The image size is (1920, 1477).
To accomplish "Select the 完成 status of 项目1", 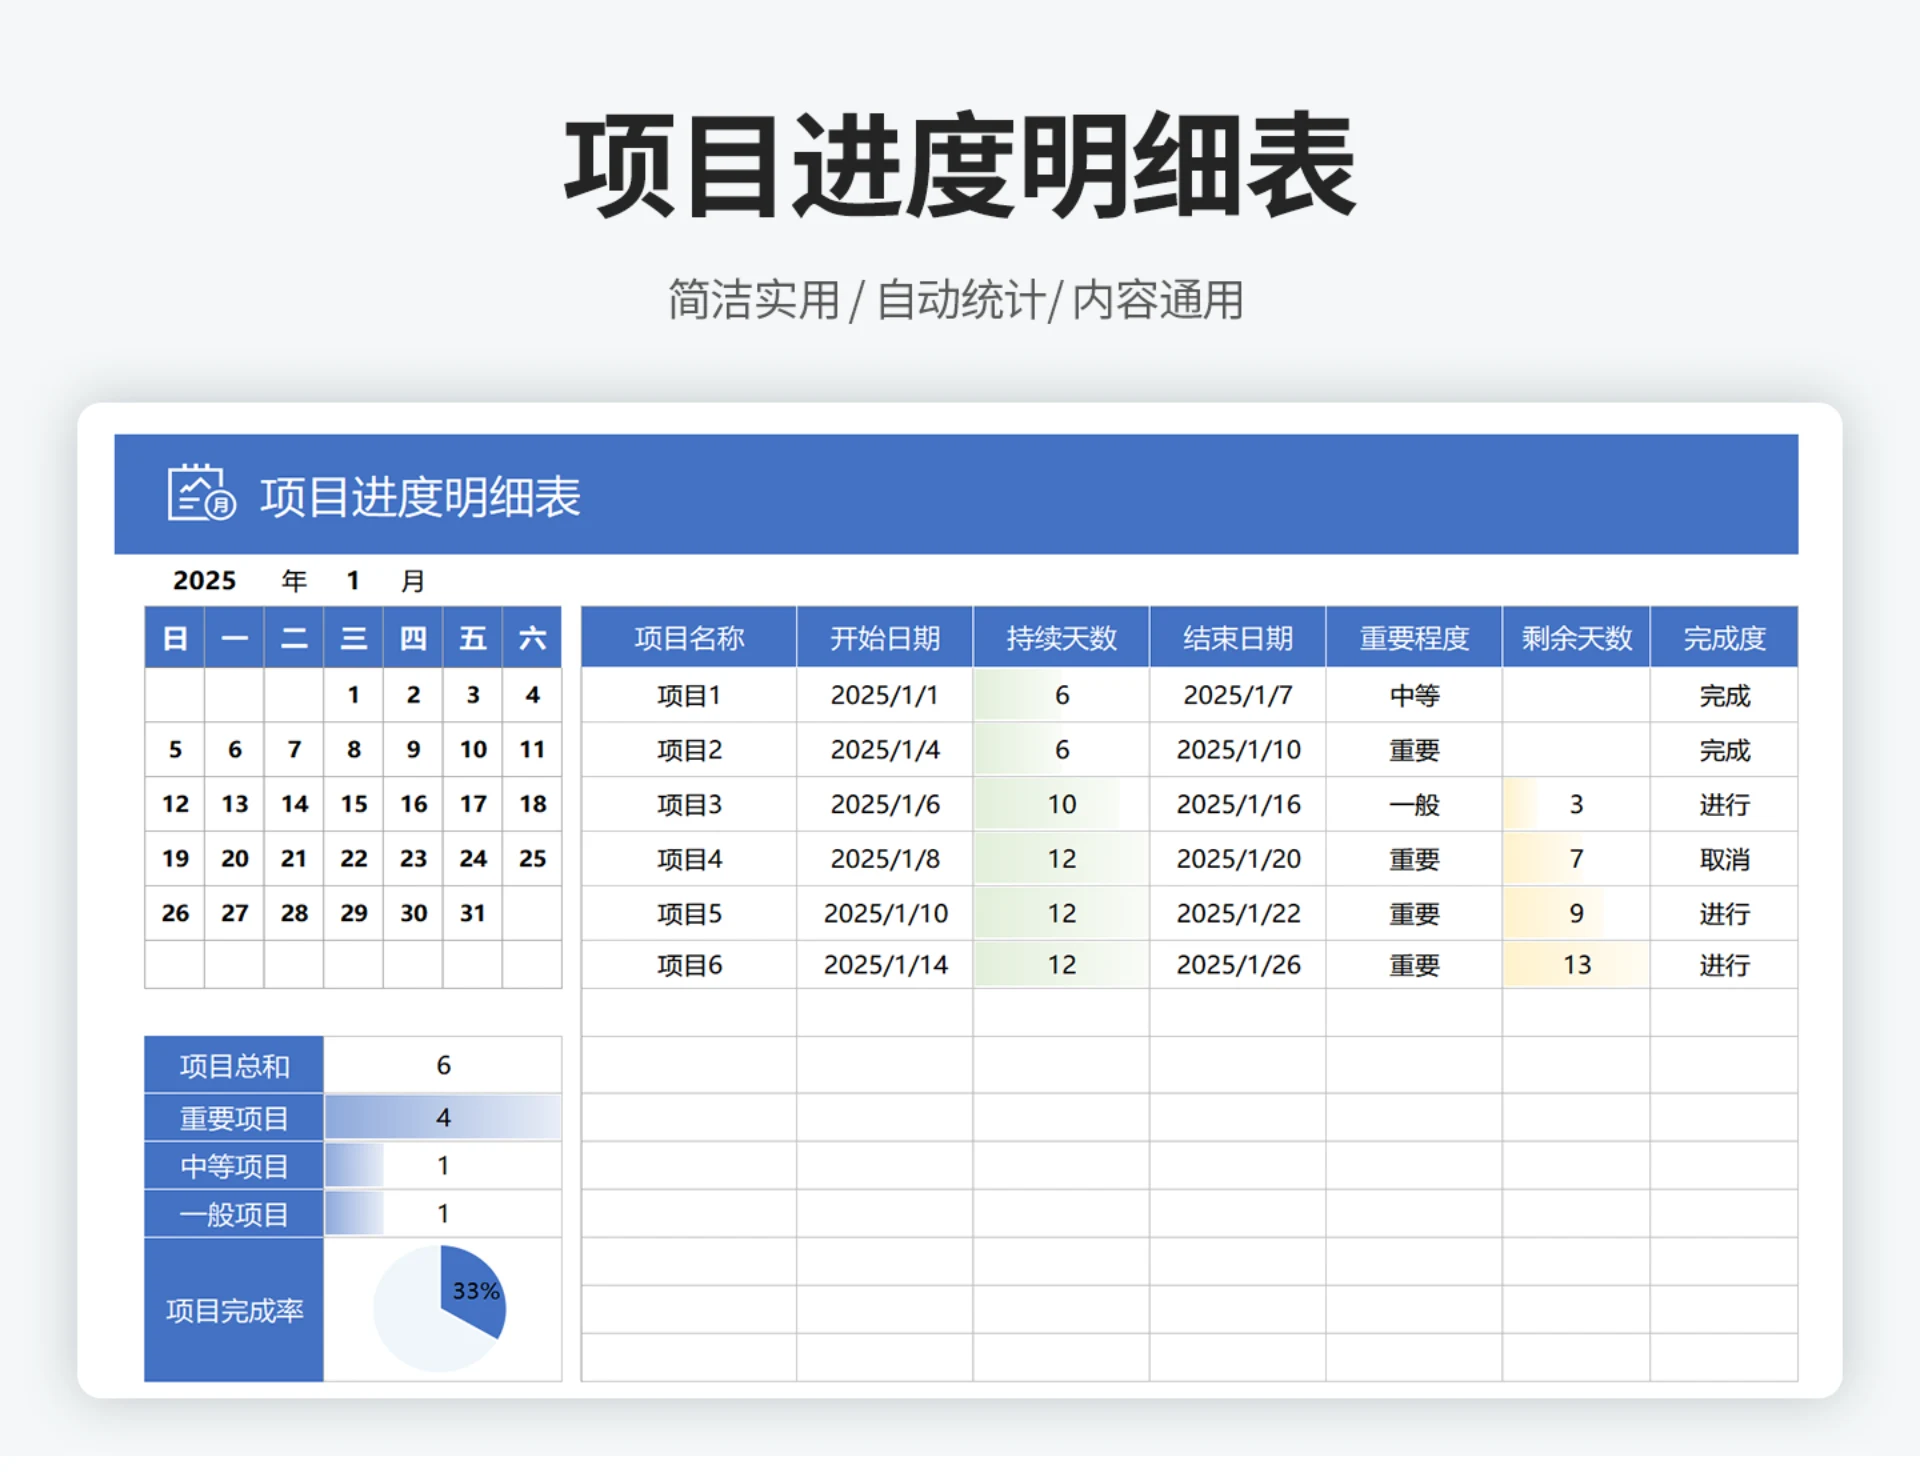I will click(1725, 695).
